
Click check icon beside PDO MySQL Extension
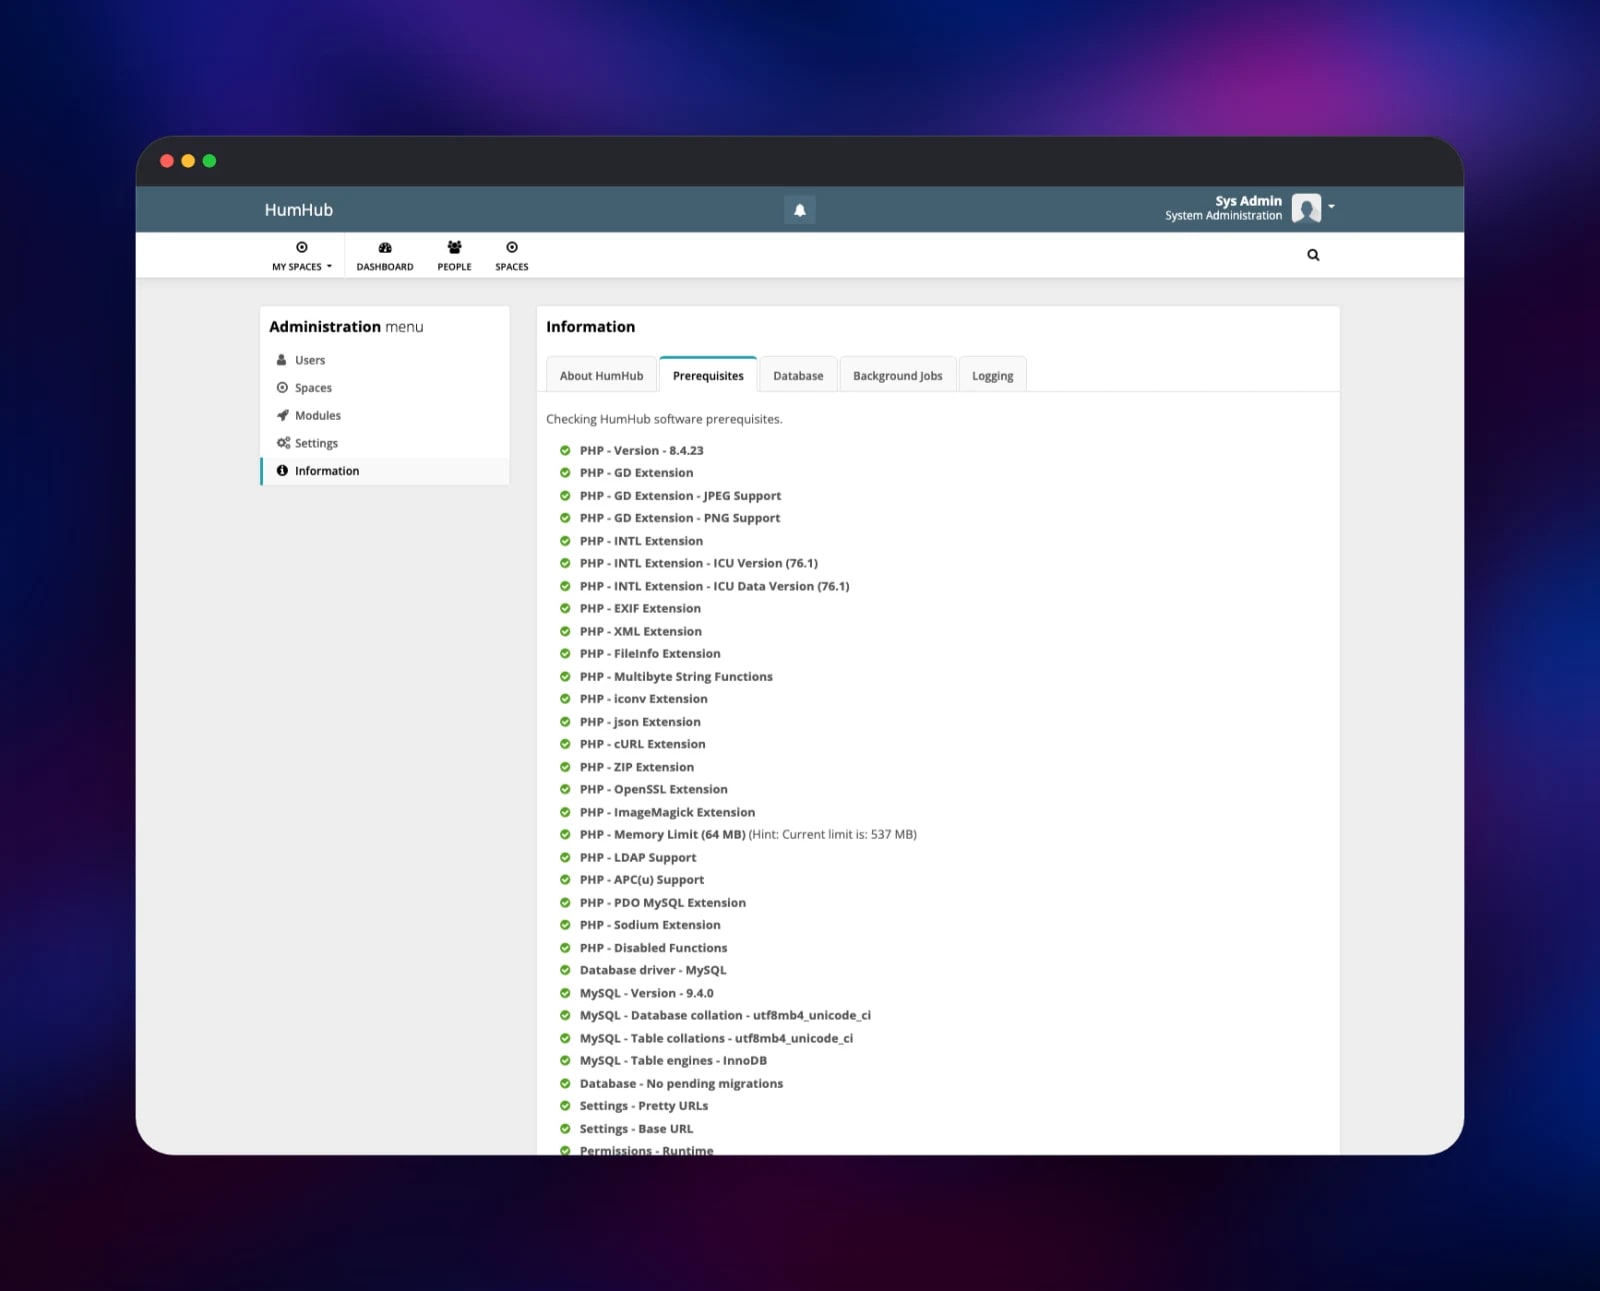[565, 903]
